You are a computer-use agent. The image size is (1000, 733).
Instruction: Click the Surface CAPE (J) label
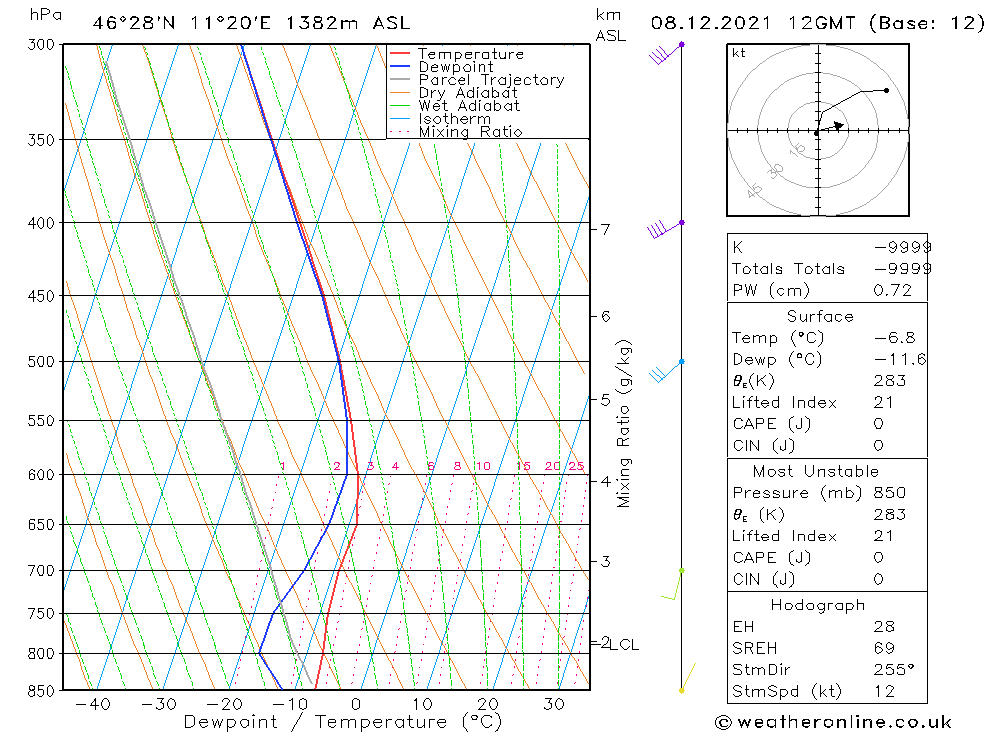click(772, 424)
